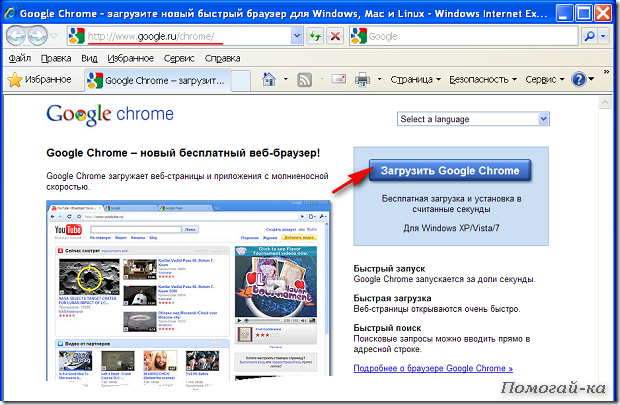Open the recent pages dropdown arrow

[x=54, y=36]
